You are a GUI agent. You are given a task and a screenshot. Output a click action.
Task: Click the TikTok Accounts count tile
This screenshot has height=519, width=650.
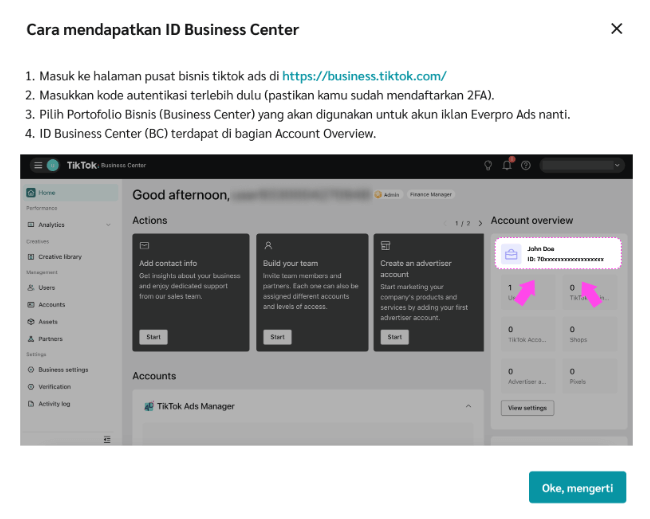(528, 334)
